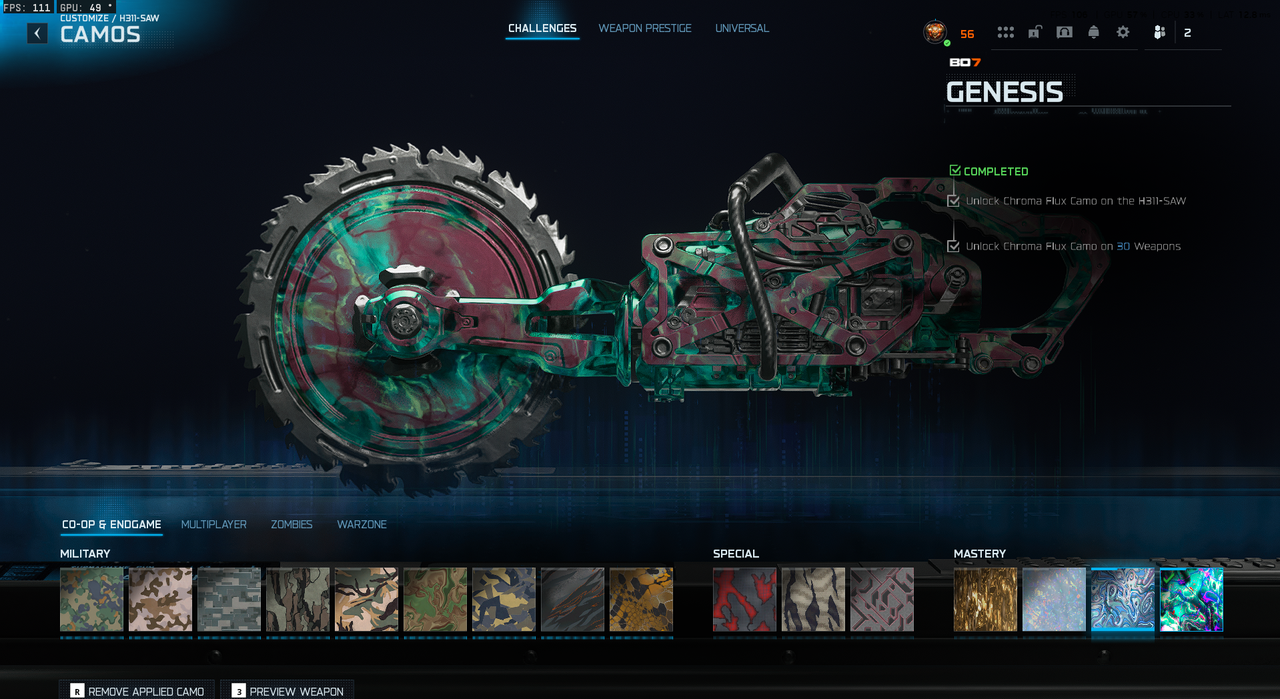
Task: Click checkbox for Chroma Flux on H311-SAW
Action: [x=954, y=201]
